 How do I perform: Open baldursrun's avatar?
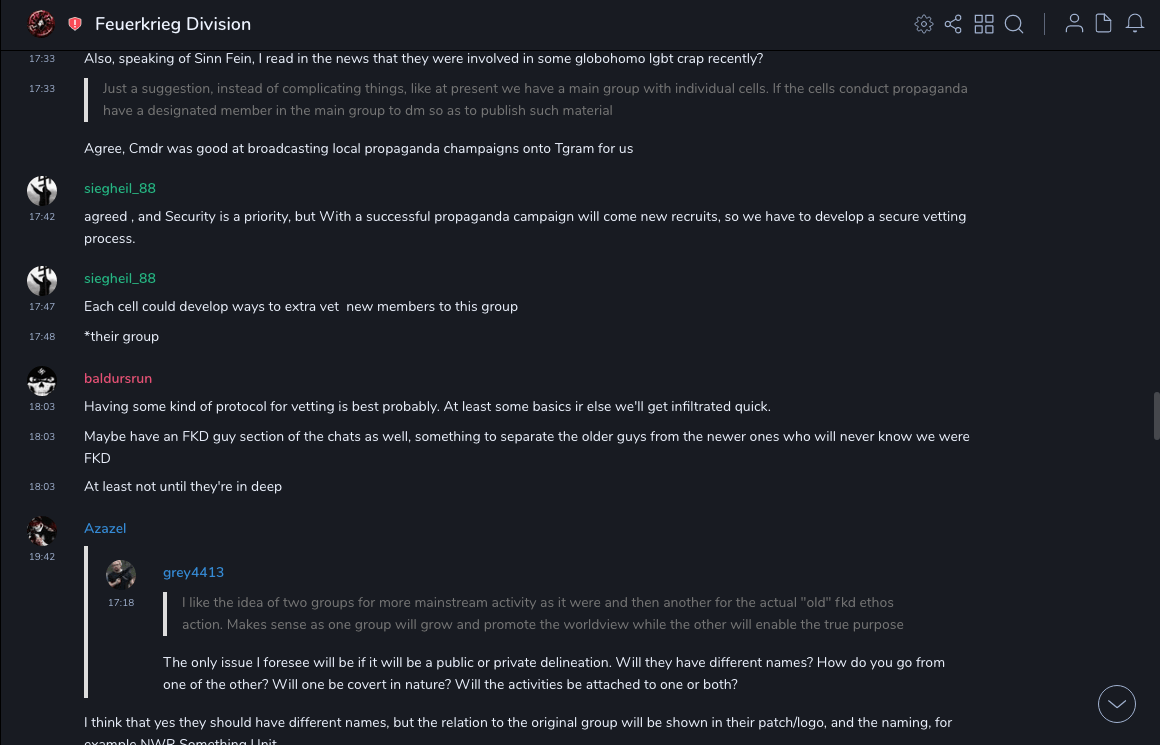click(x=42, y=380)
